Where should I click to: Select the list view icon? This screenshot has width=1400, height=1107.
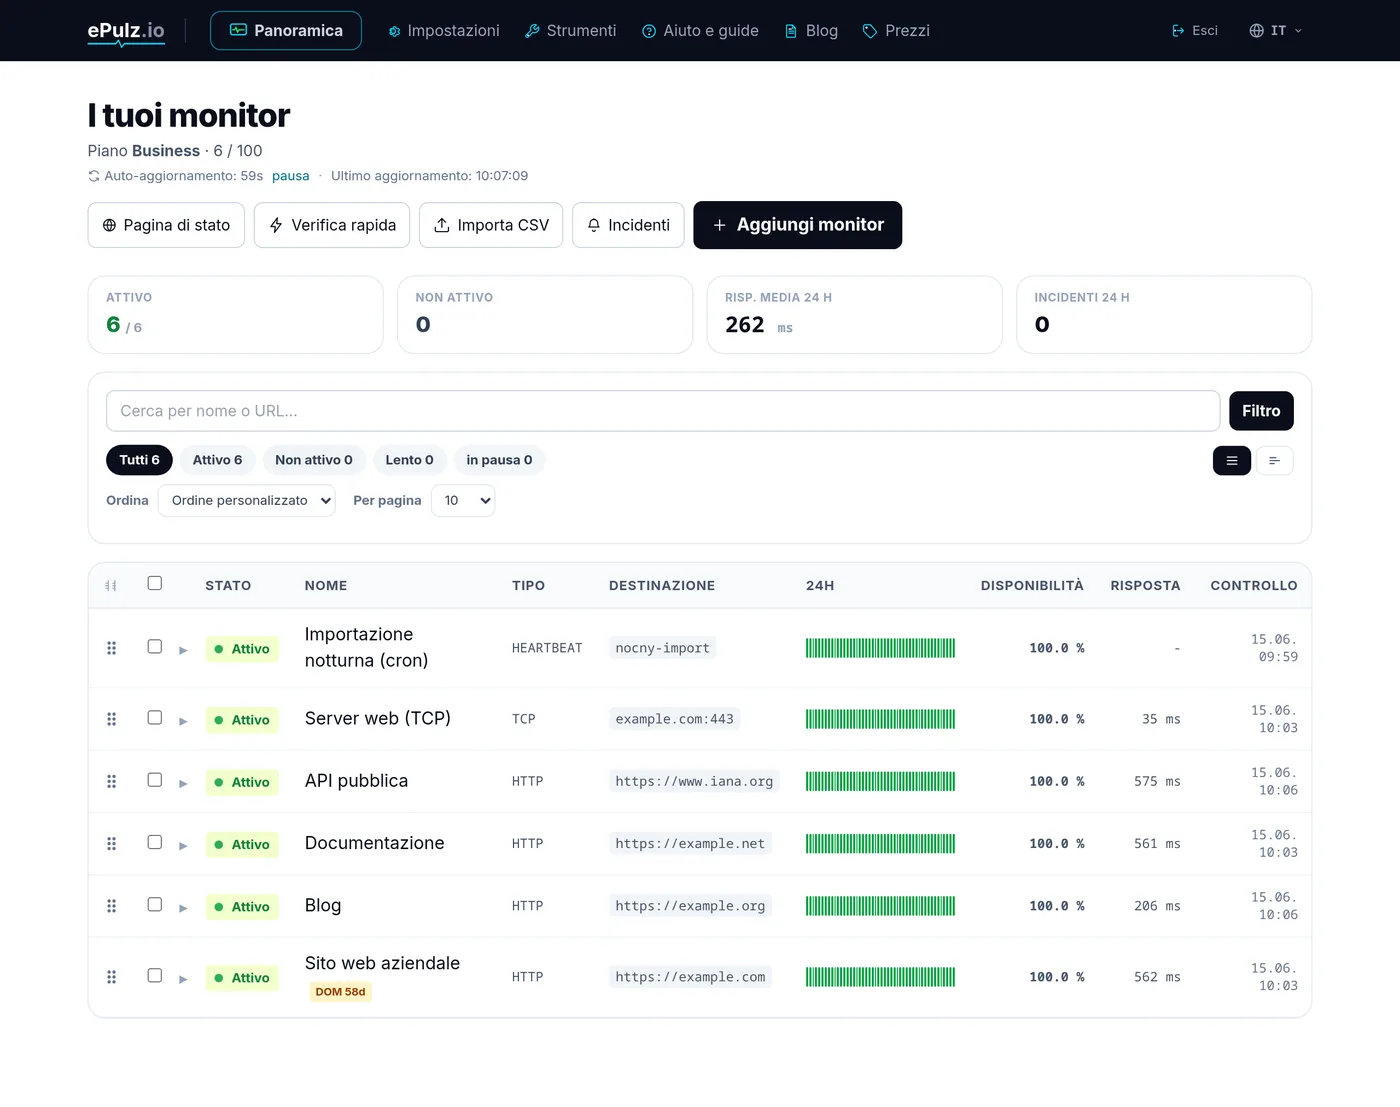click(1232, 461)
